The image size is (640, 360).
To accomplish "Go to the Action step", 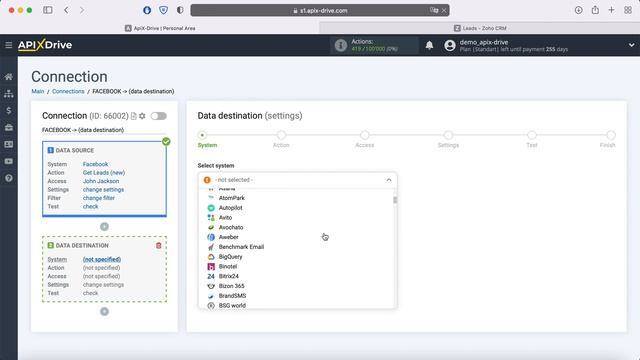I will [281, 135].
